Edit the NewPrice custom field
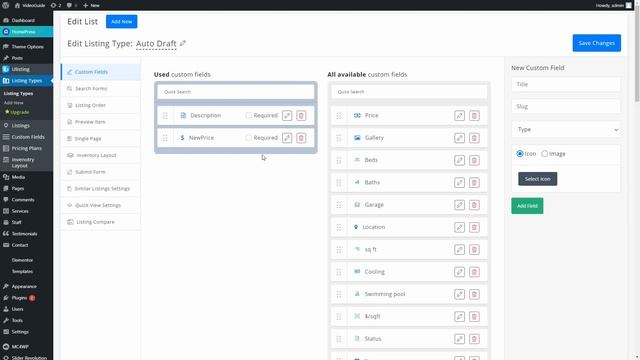This screenshot has width=640, height=360. click(x=287, y=138)
